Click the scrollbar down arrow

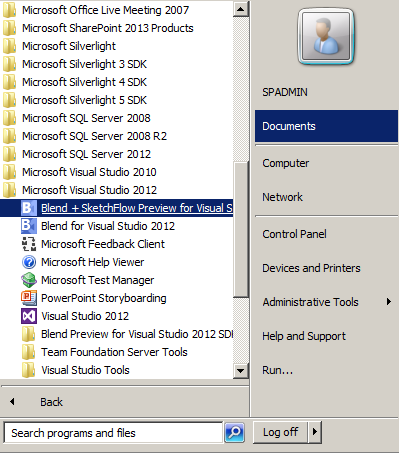[241, 370]
